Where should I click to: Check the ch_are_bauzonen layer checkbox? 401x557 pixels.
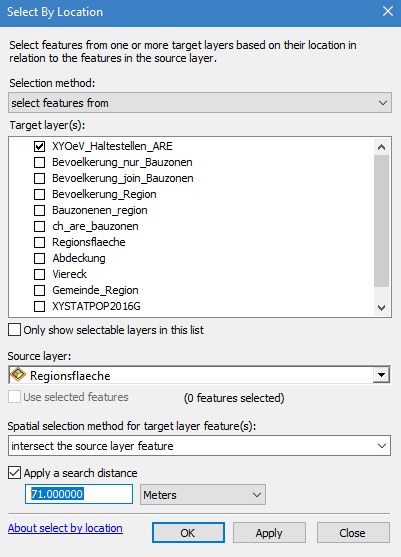39,226
